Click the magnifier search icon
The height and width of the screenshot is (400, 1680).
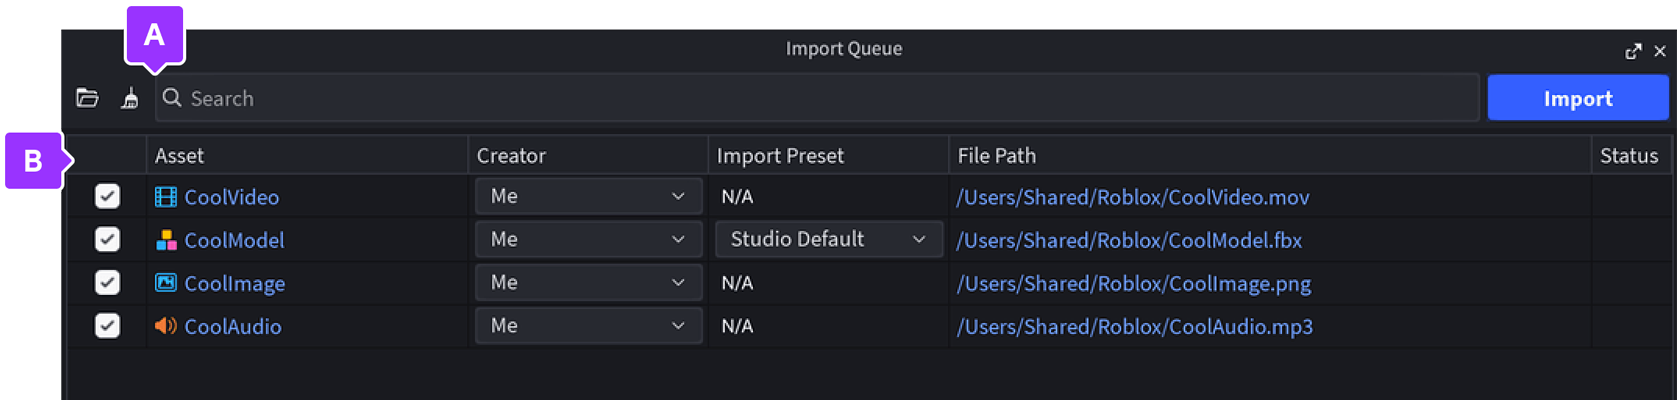point(172,97)
